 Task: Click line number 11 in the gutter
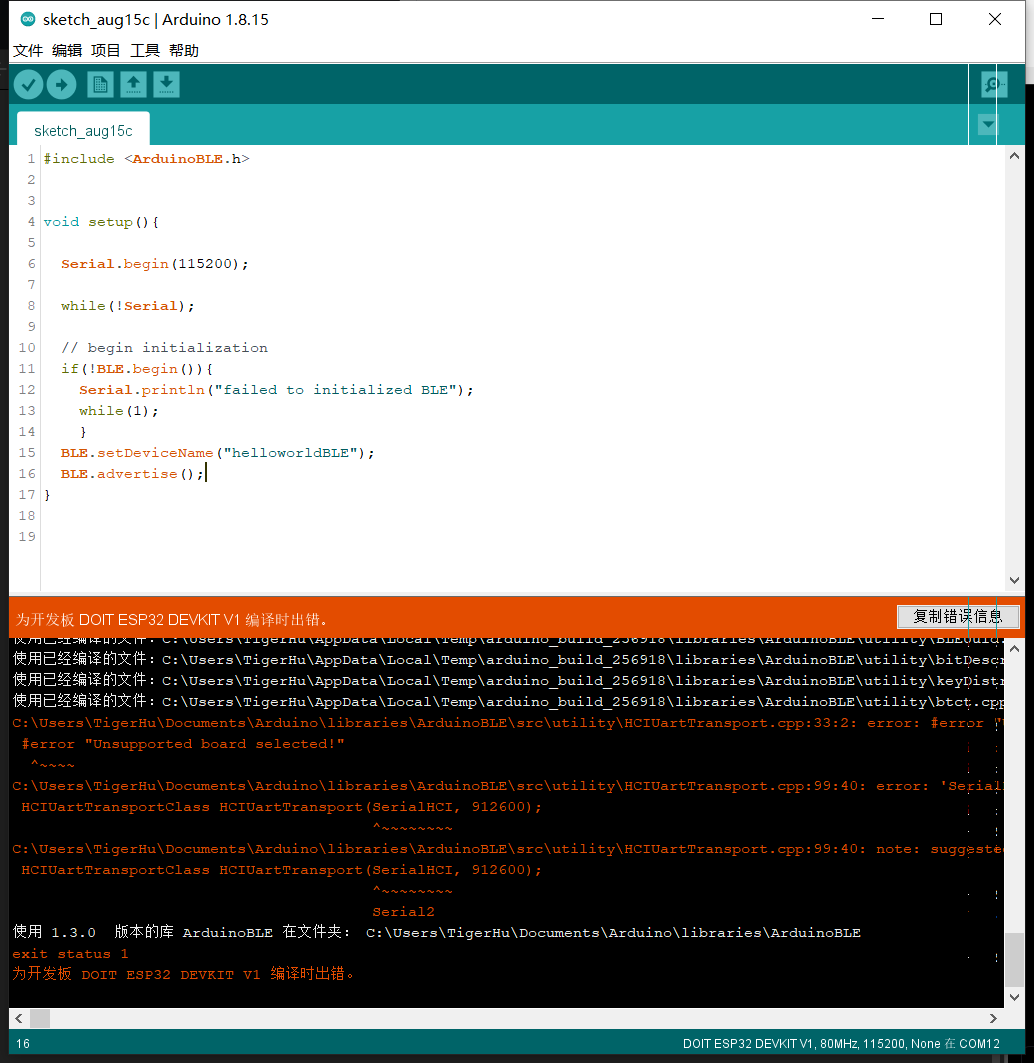click(x=25, y=368)
